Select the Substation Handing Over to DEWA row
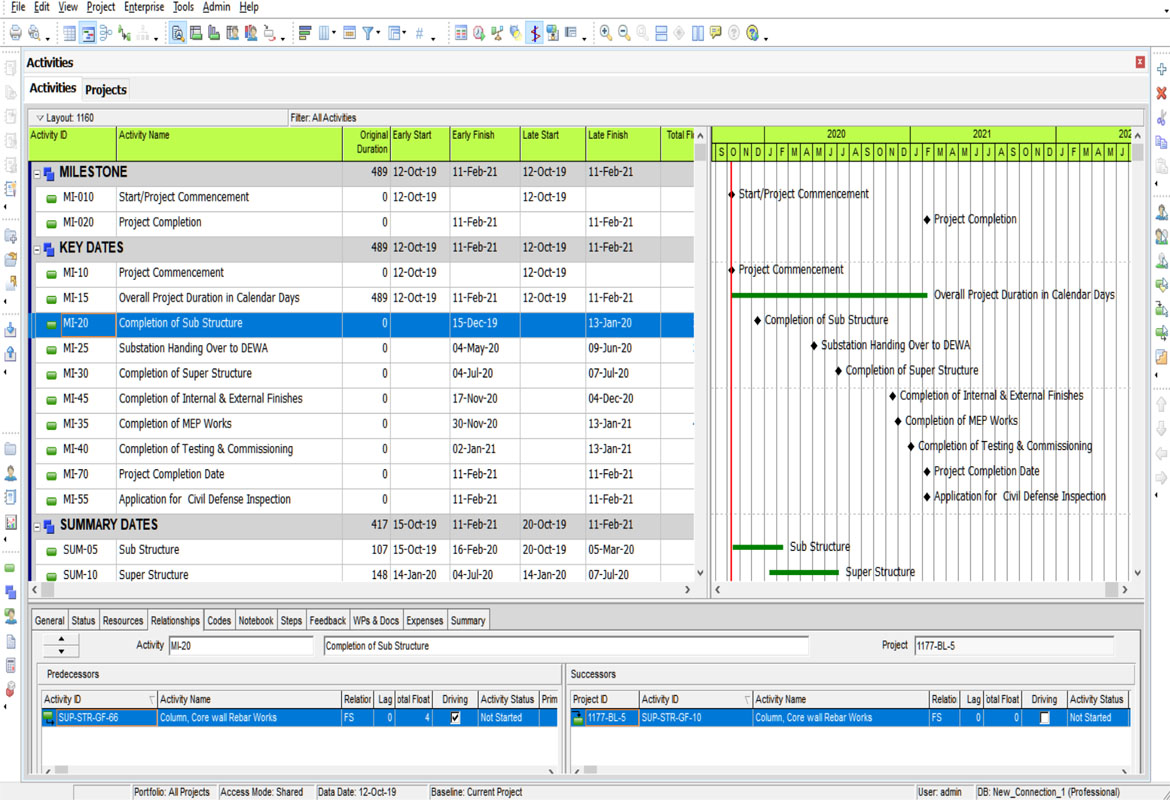This screenshot has height=800, width=1170. [x=361, y=349]
